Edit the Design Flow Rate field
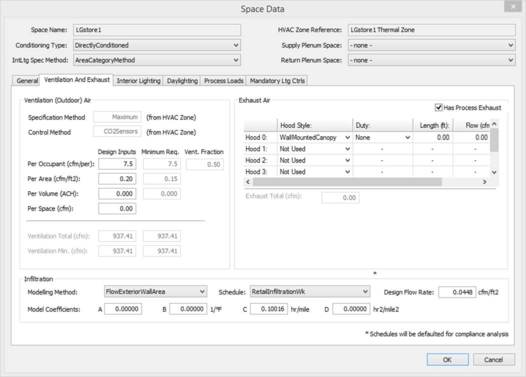Viewport: 526px width, 377px height. point(457,292)
